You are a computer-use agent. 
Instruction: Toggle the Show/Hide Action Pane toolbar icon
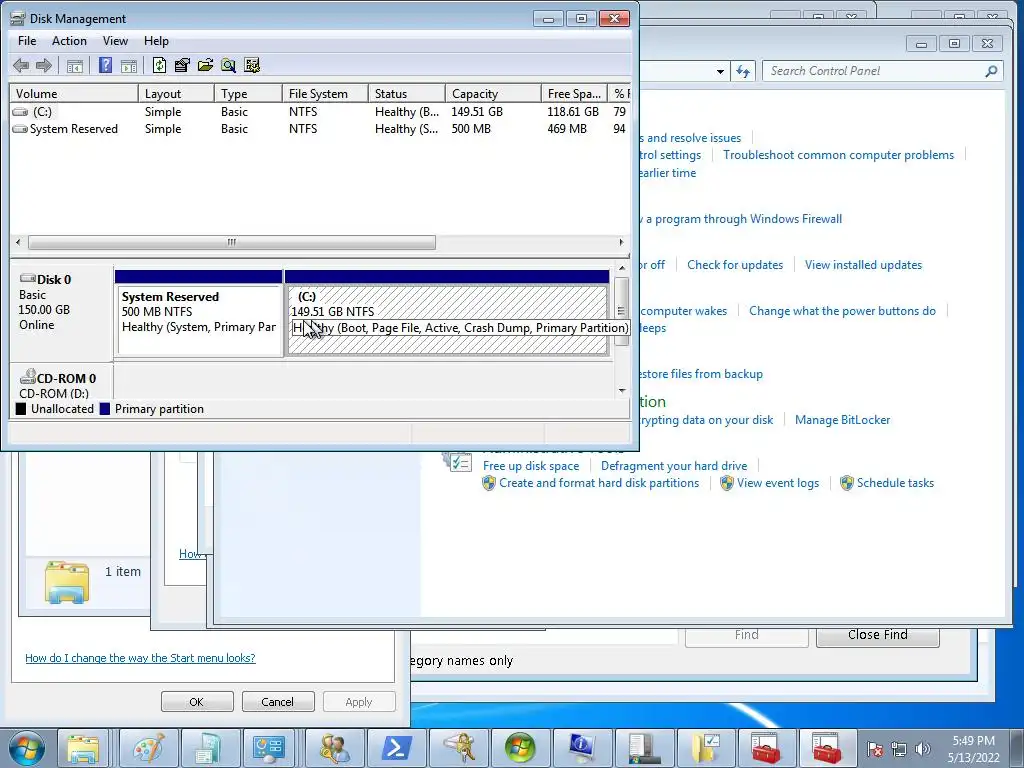tap(129, 65)
